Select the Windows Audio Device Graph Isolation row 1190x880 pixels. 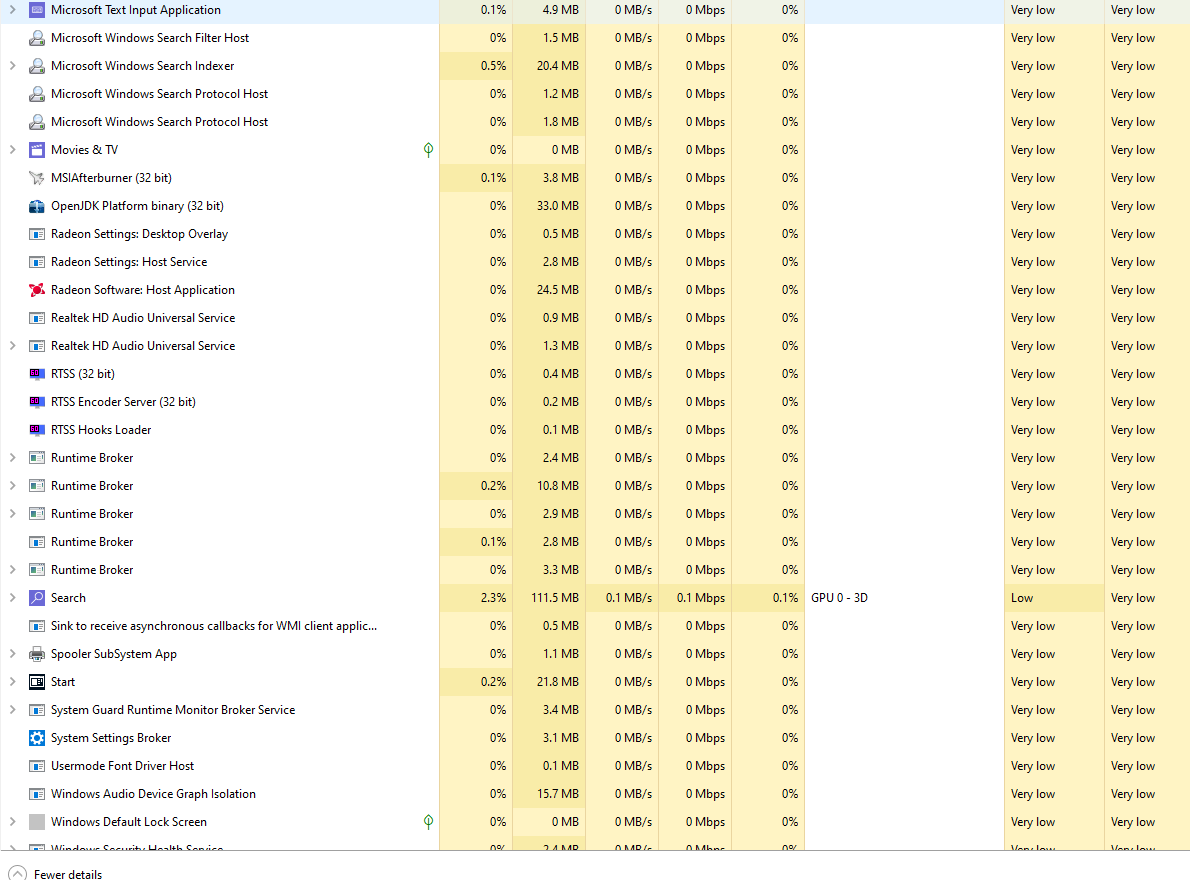point(153,794)
